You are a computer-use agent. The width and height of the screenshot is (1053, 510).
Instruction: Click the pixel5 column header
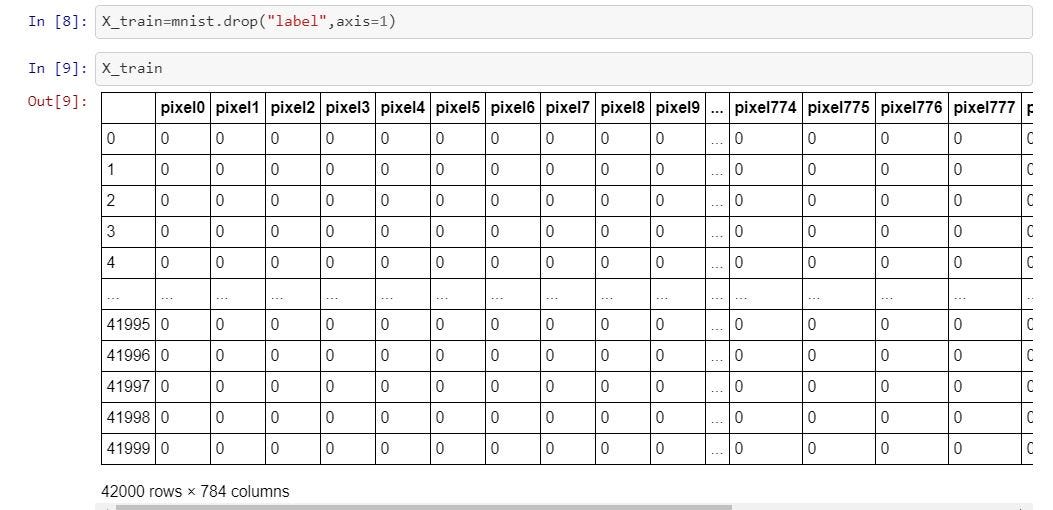[458, 107]
